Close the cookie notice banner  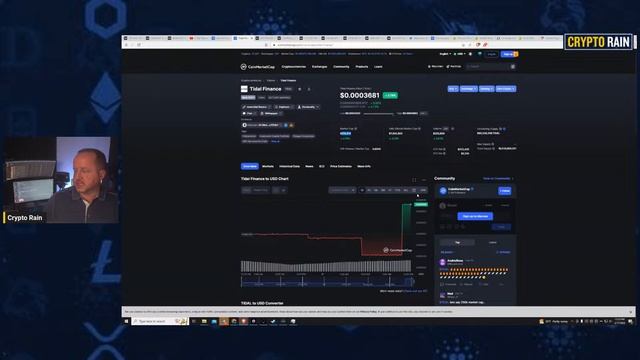(x=631, y=312)
